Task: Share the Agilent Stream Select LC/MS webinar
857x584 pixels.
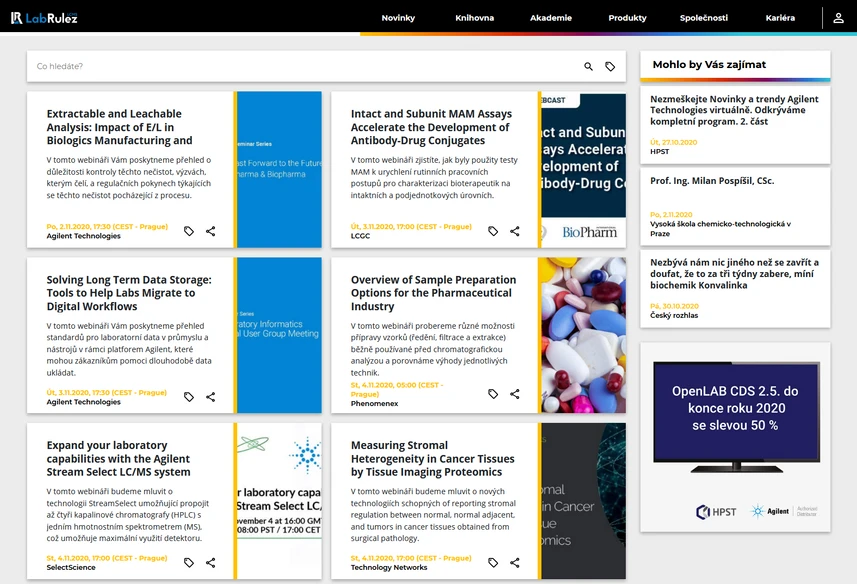Action: [x=210, y=562]
